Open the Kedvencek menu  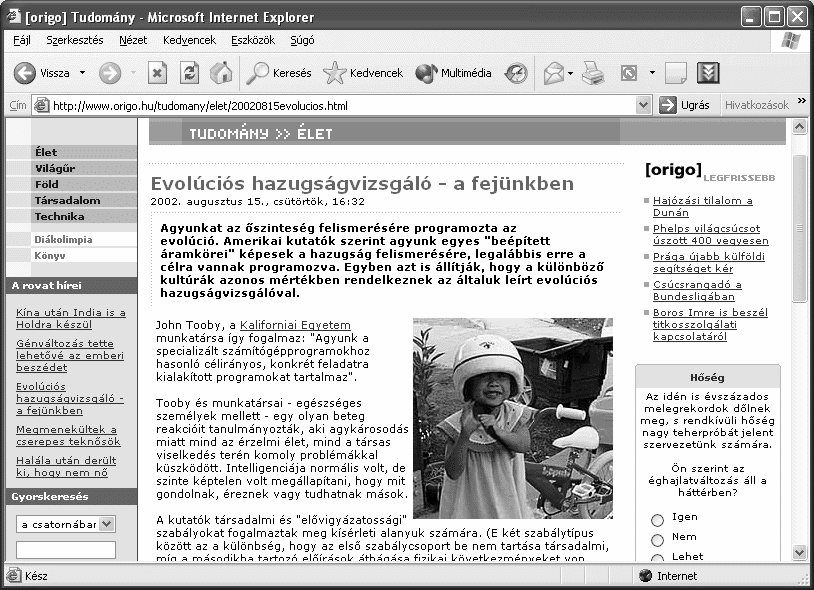click(x=189, y=40)
